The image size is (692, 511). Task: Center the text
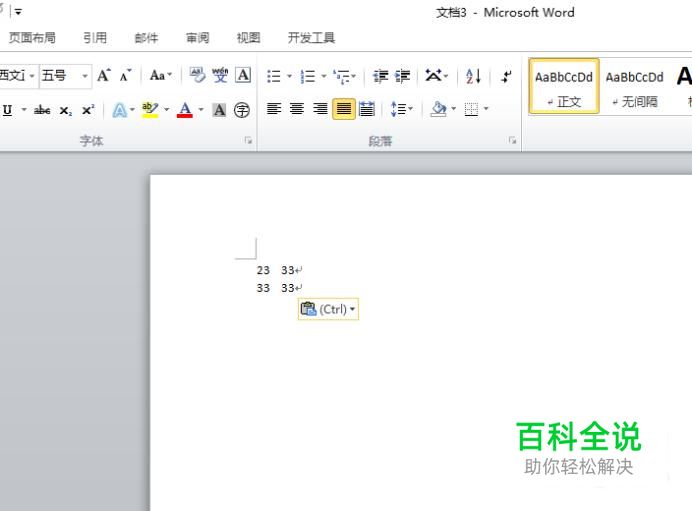297,109
